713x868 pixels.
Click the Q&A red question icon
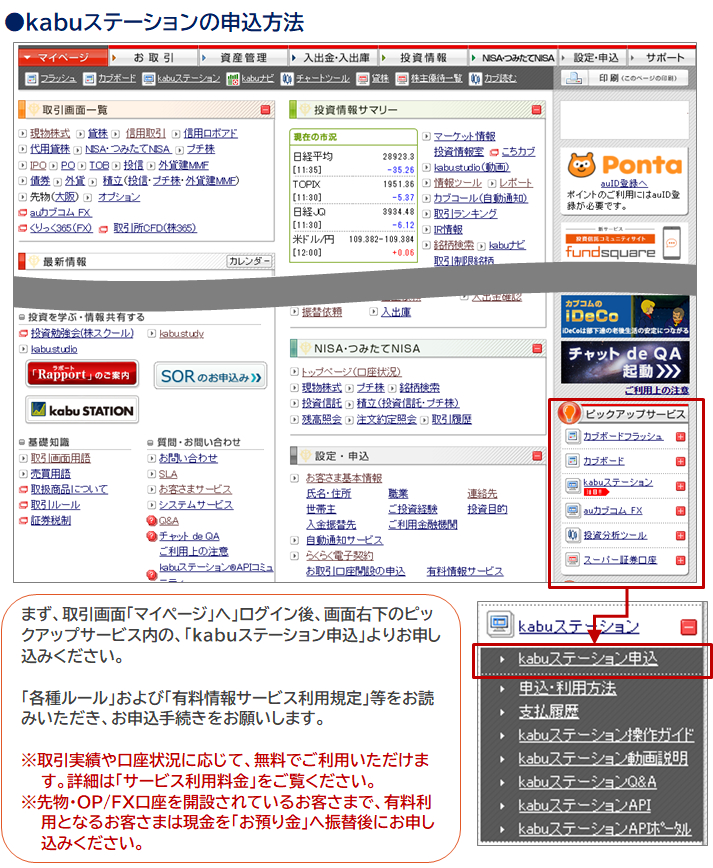152,520
